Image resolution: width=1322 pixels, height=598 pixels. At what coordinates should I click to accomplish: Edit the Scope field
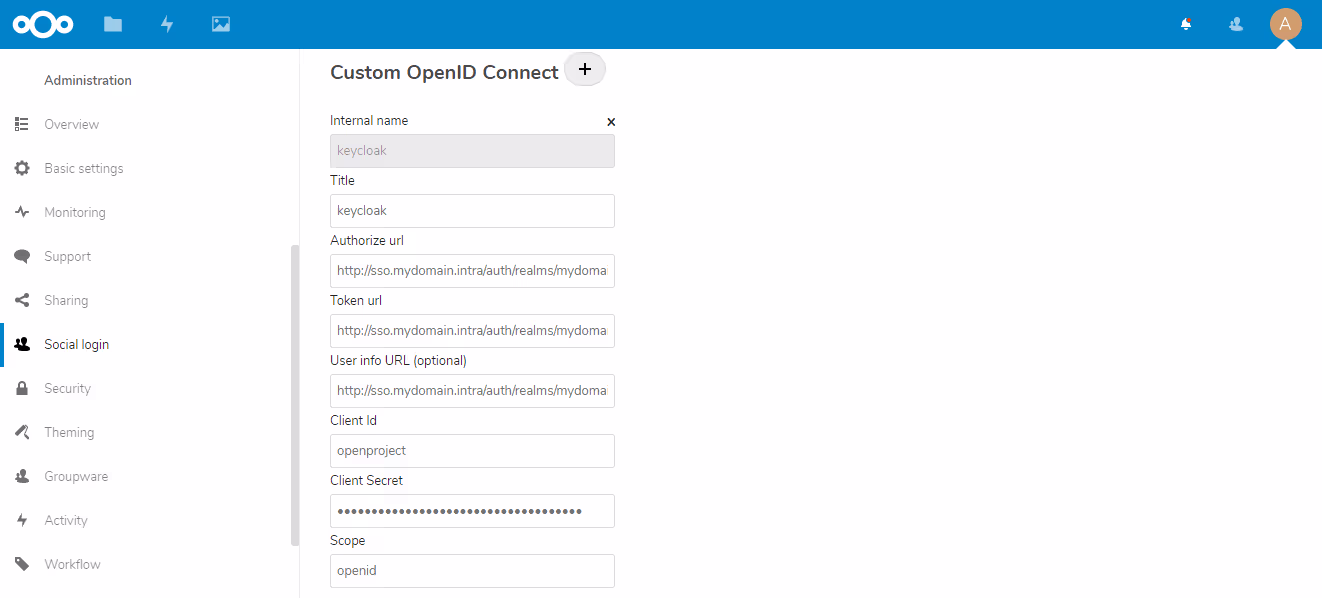click(x=472, y=571)
